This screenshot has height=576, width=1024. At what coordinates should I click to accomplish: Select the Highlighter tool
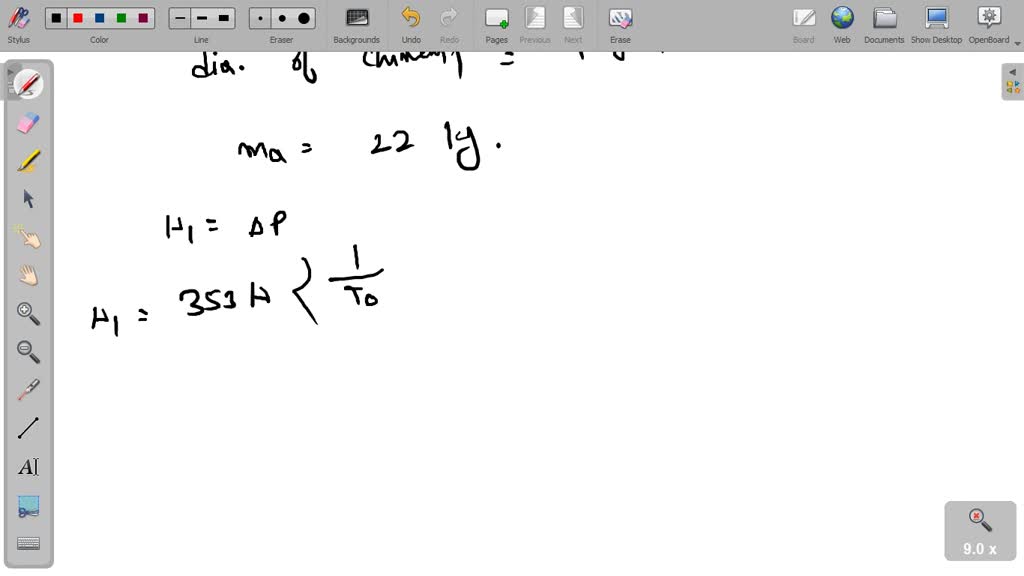[28, 160]
